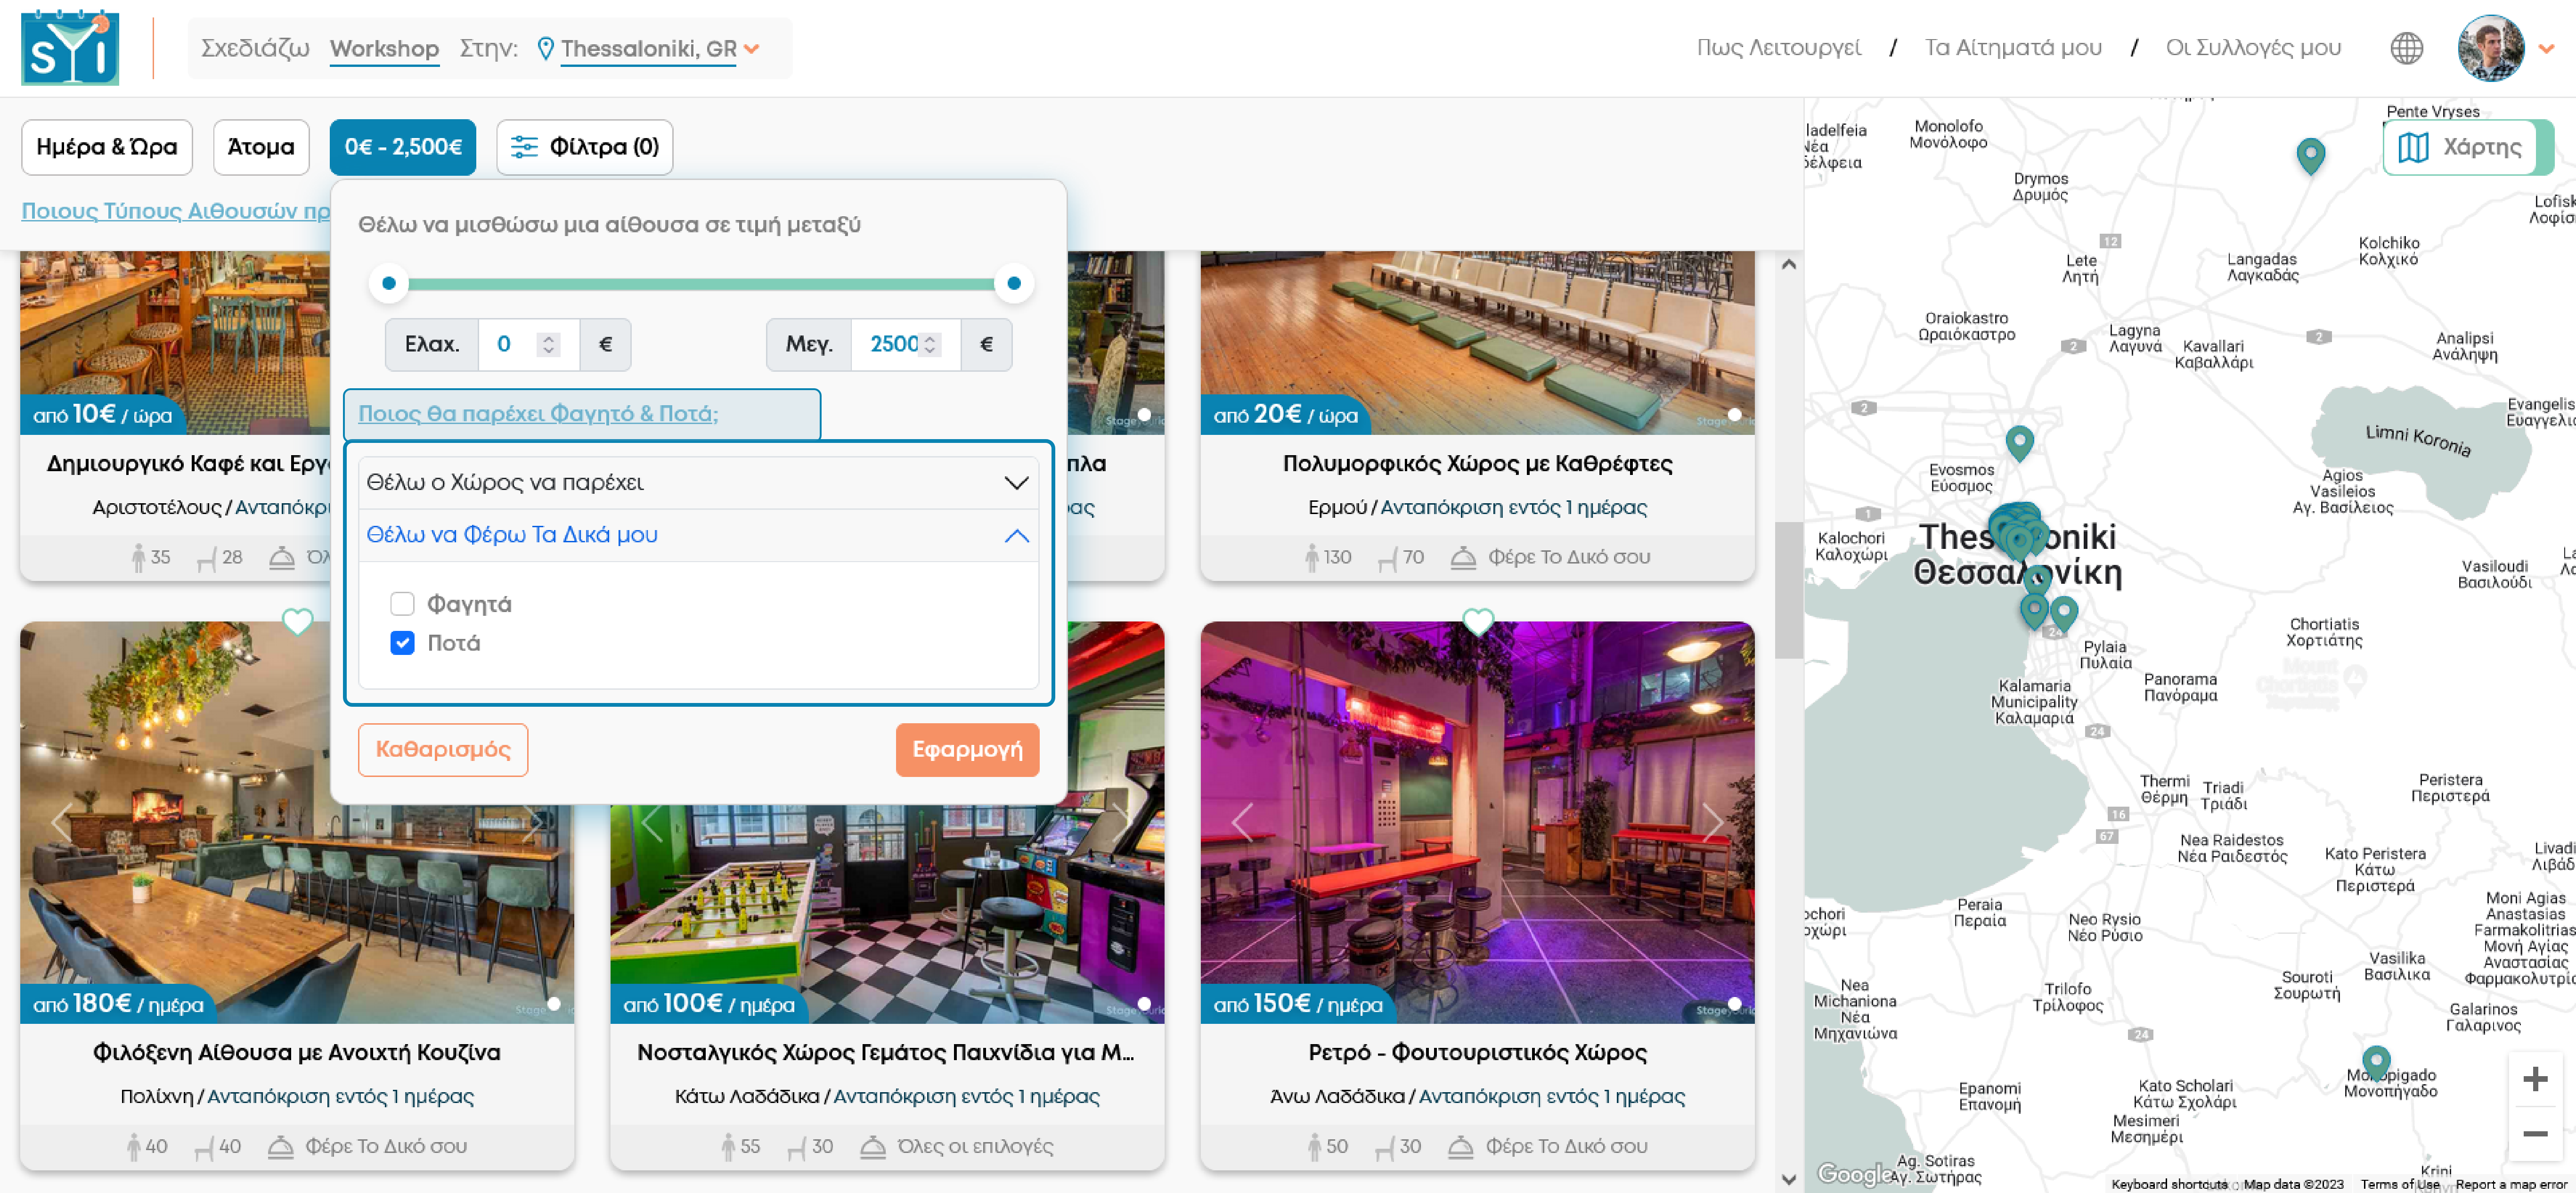Open the SYI logo home page
Screen dimensions: 2576x1193
[70, 48]
